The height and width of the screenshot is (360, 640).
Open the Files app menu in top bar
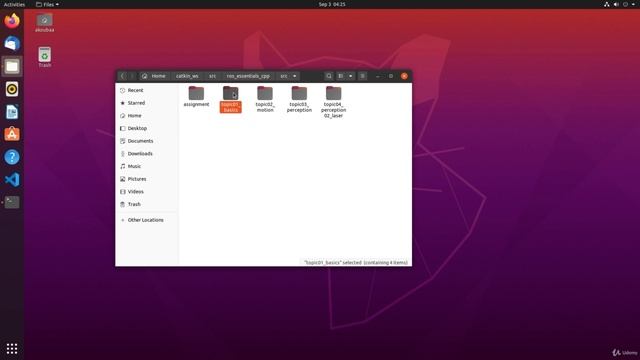pyautogui.click(x=47, y=4)
